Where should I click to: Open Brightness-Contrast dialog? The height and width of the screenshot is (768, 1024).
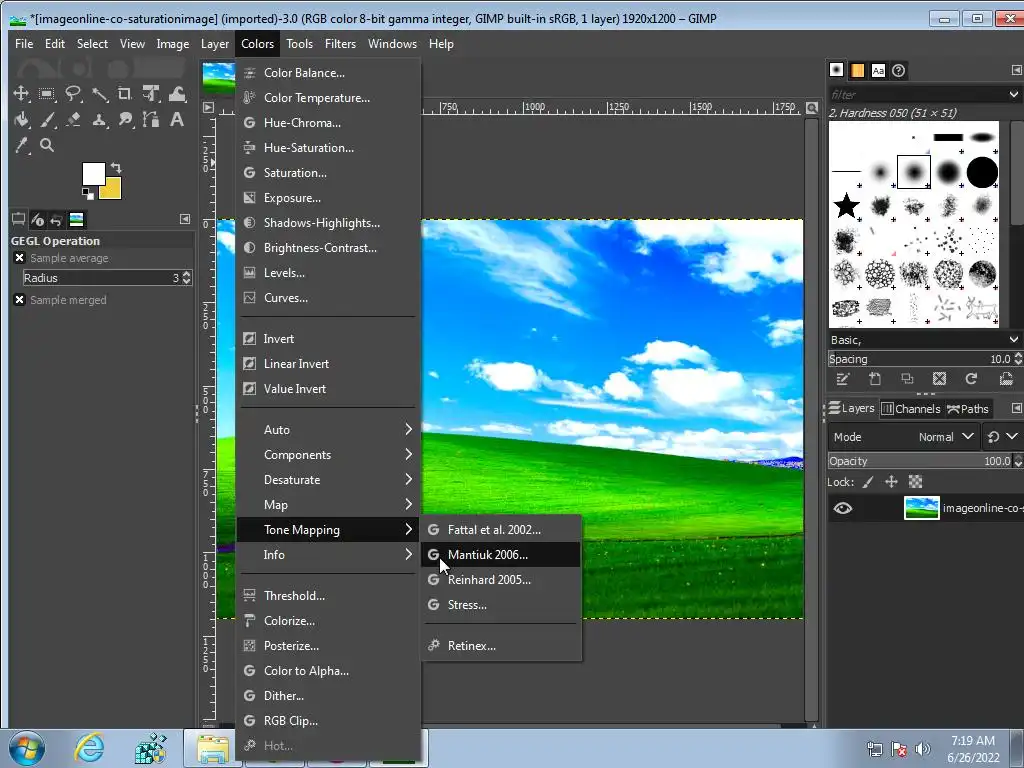click(328, 248)
